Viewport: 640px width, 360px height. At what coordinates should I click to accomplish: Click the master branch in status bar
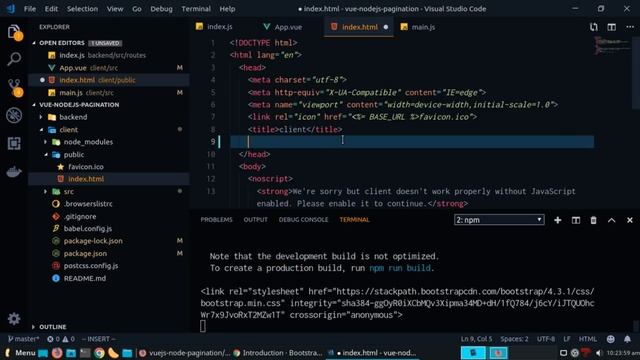[23, 339]
